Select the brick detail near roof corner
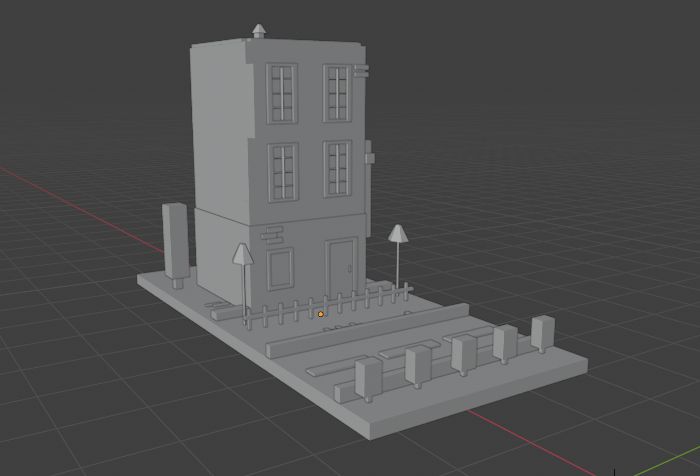 pos(360,71)
